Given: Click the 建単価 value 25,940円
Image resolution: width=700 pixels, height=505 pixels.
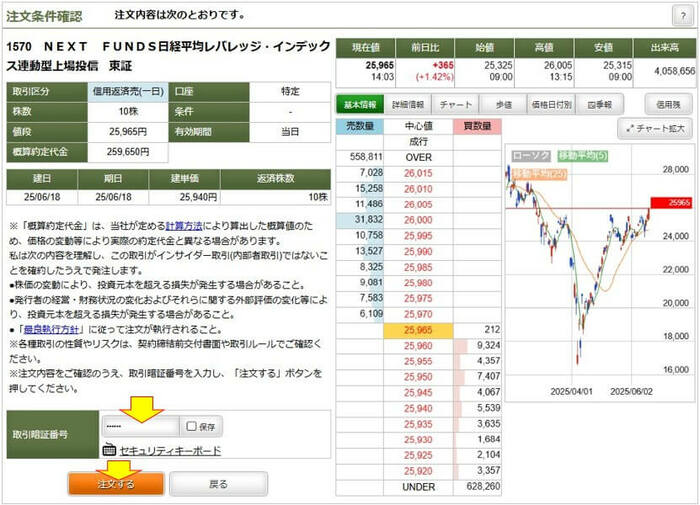Looking at the screenshot, I should pos(198,197).
